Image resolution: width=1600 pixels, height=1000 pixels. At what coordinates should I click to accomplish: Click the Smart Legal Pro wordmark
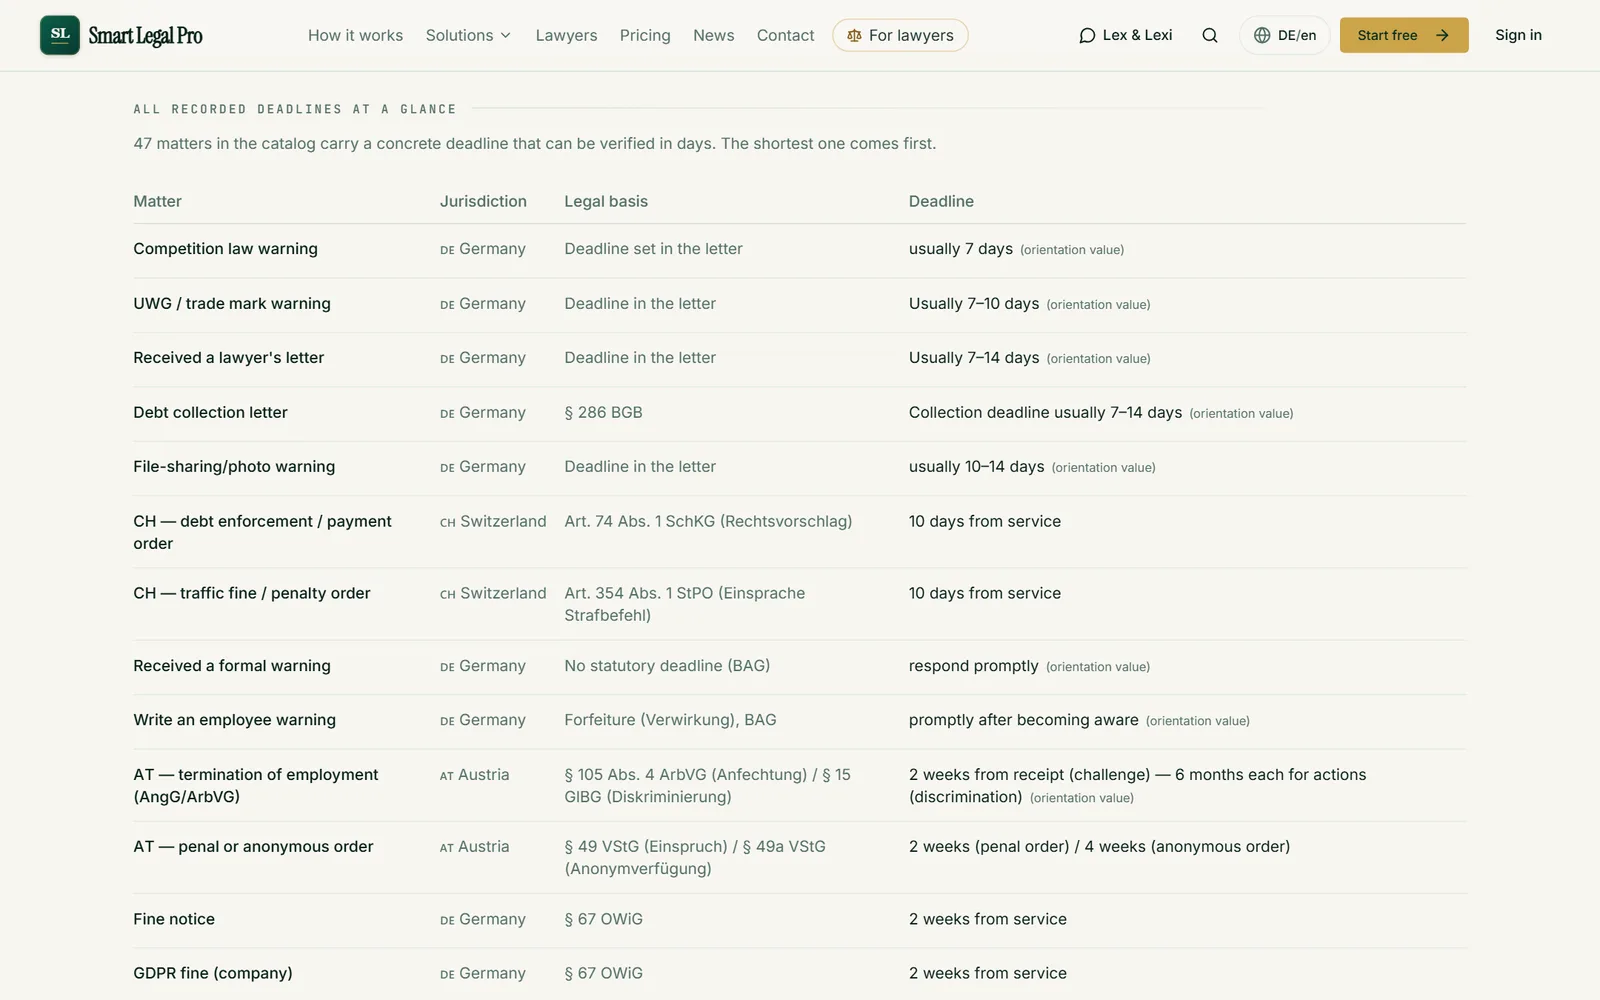(145, 36)
